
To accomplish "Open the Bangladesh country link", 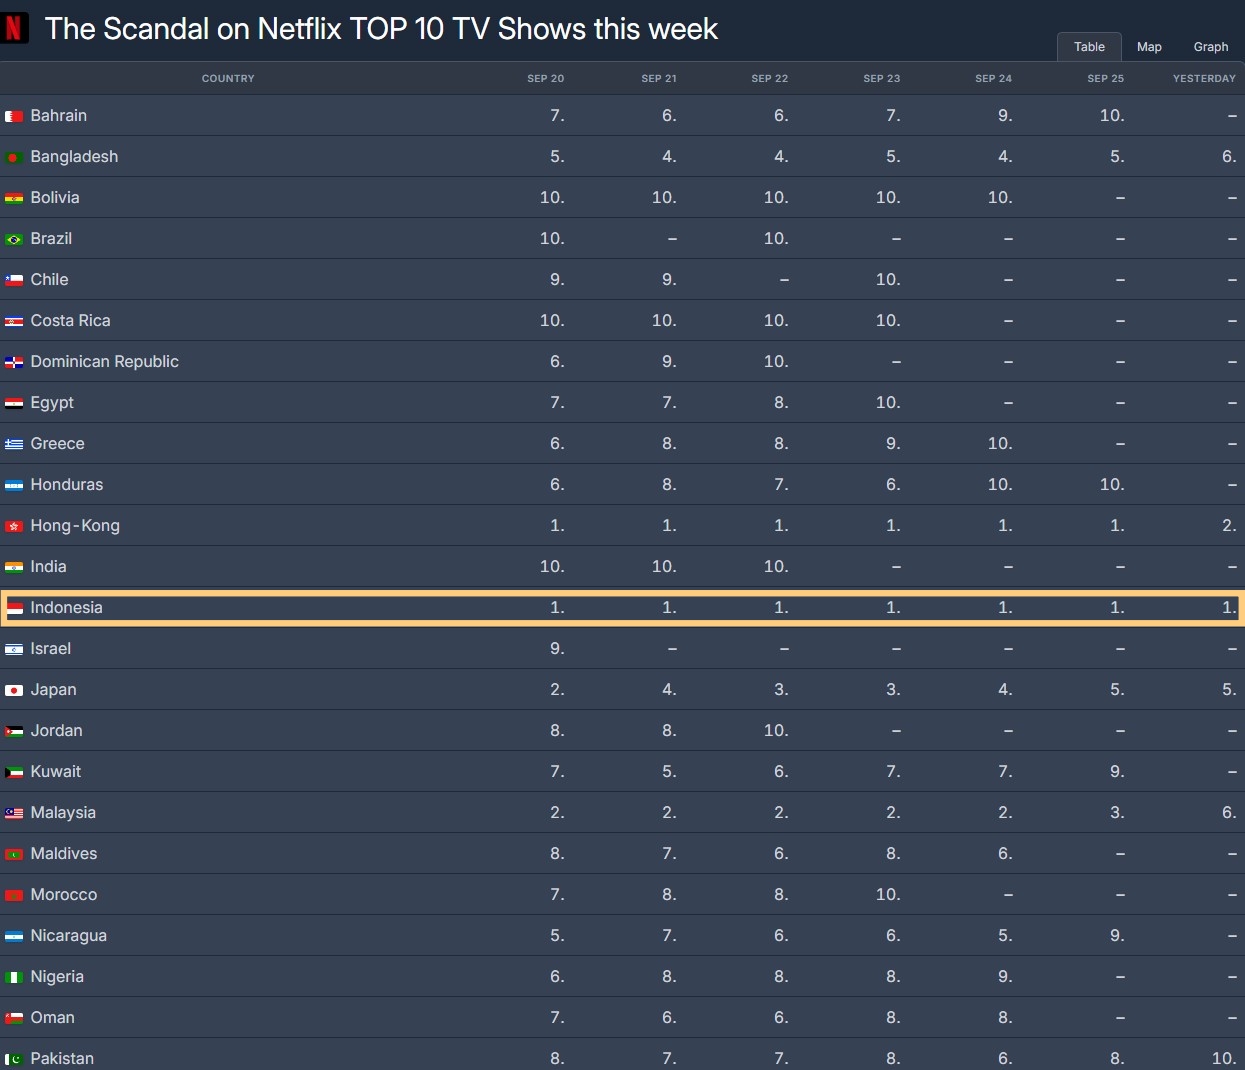I will [74, 157].
